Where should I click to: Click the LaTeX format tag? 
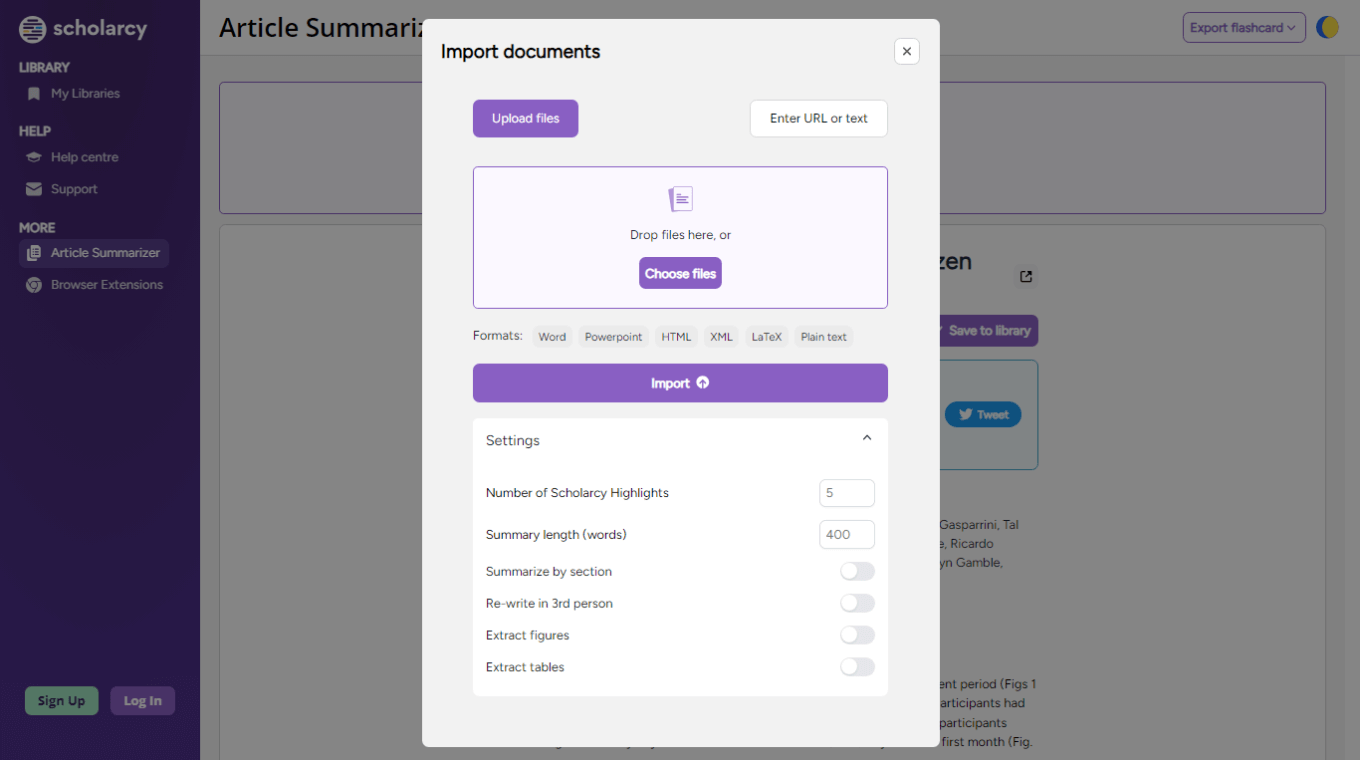pyautogui.click(x=767, y=337)
